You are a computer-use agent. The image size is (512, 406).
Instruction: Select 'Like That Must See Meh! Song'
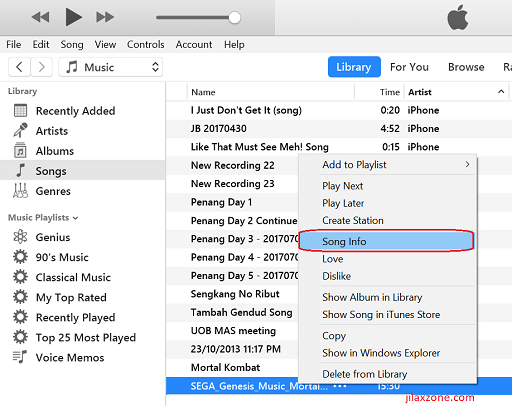(260, 147)
